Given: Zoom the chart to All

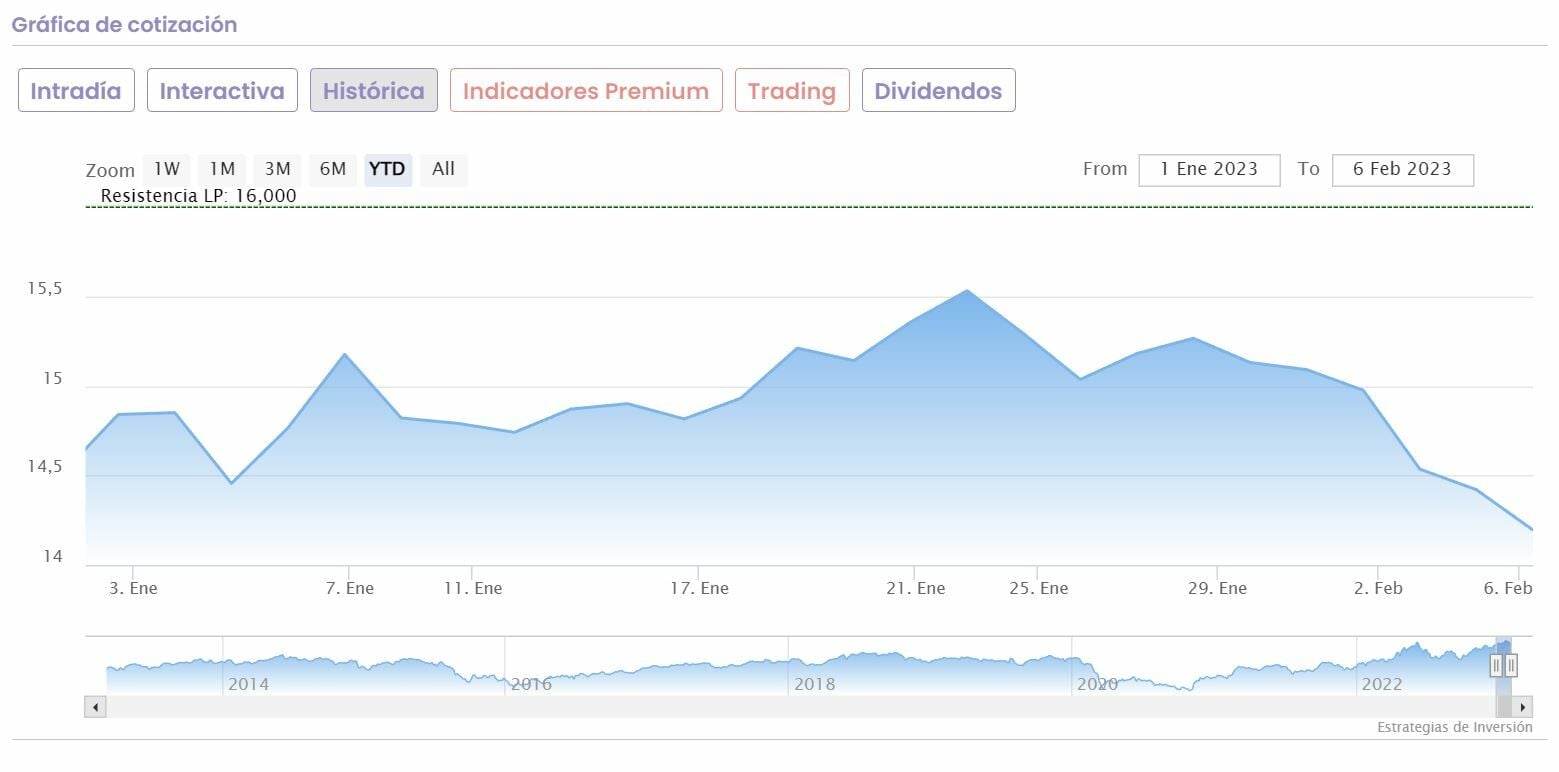Looking at the screenshot, I should 443,169.
